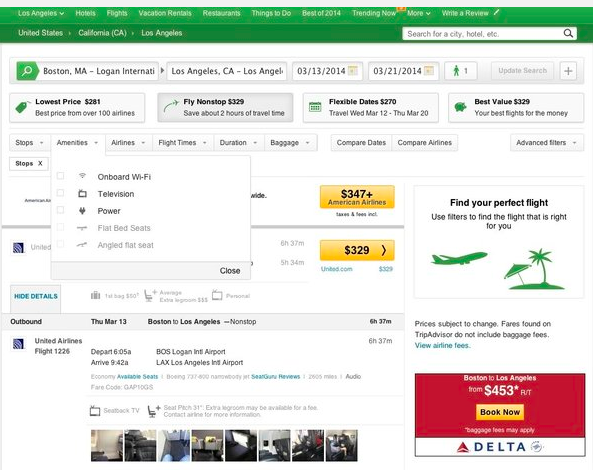Viewport: 593px width, 470px height.
Task: Open Things to Do in navigation
Action: [x=271, y=13]
